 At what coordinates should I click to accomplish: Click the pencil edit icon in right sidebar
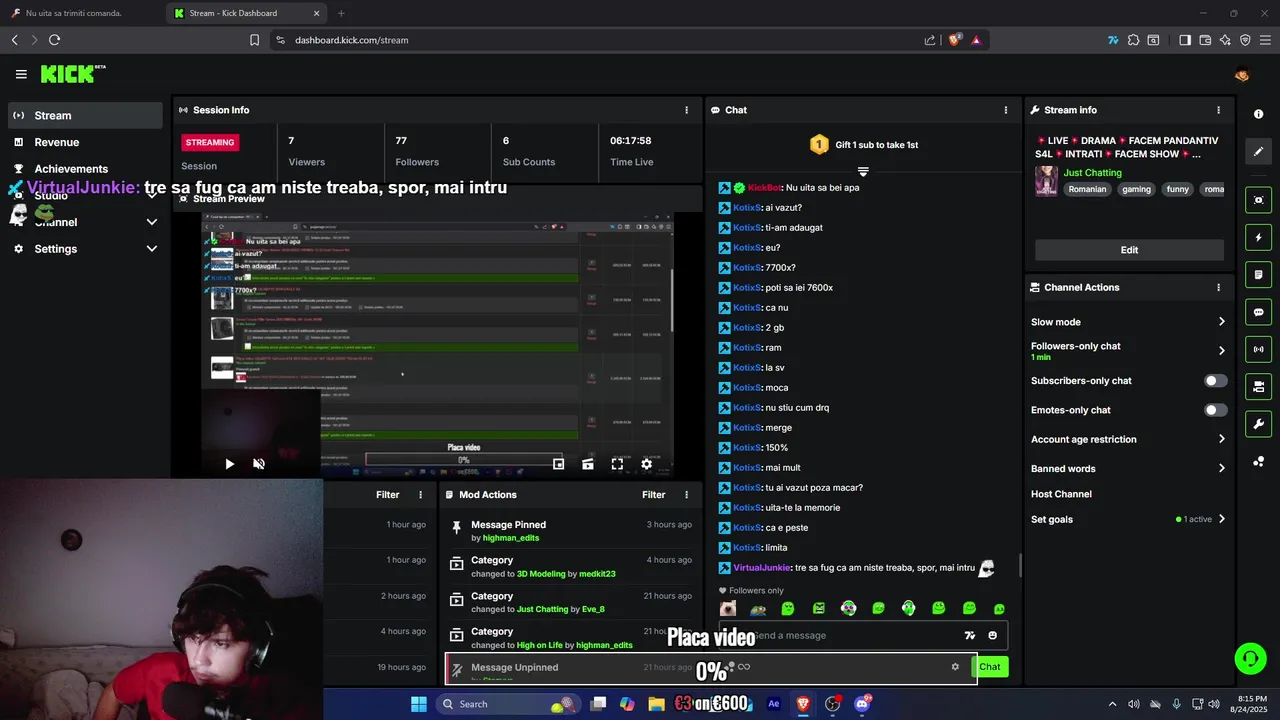pos(1258,152)
